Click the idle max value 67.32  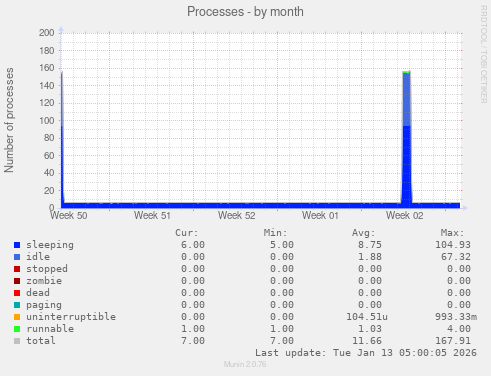456,257
